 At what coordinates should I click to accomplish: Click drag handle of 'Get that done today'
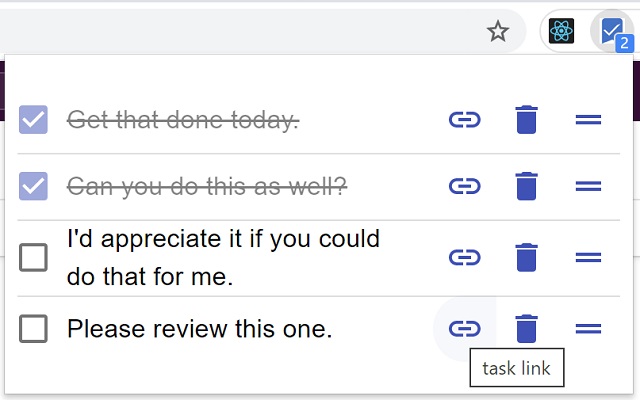[589, 120]
